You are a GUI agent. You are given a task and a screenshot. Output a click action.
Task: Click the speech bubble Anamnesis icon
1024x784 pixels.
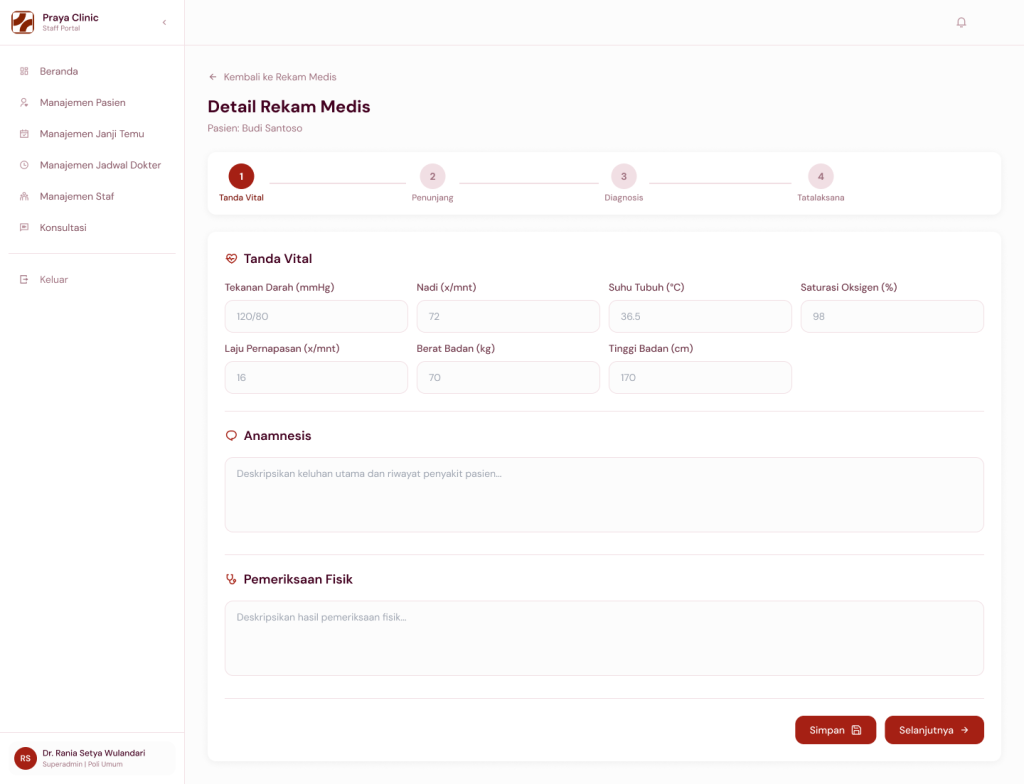click(231, 436)
